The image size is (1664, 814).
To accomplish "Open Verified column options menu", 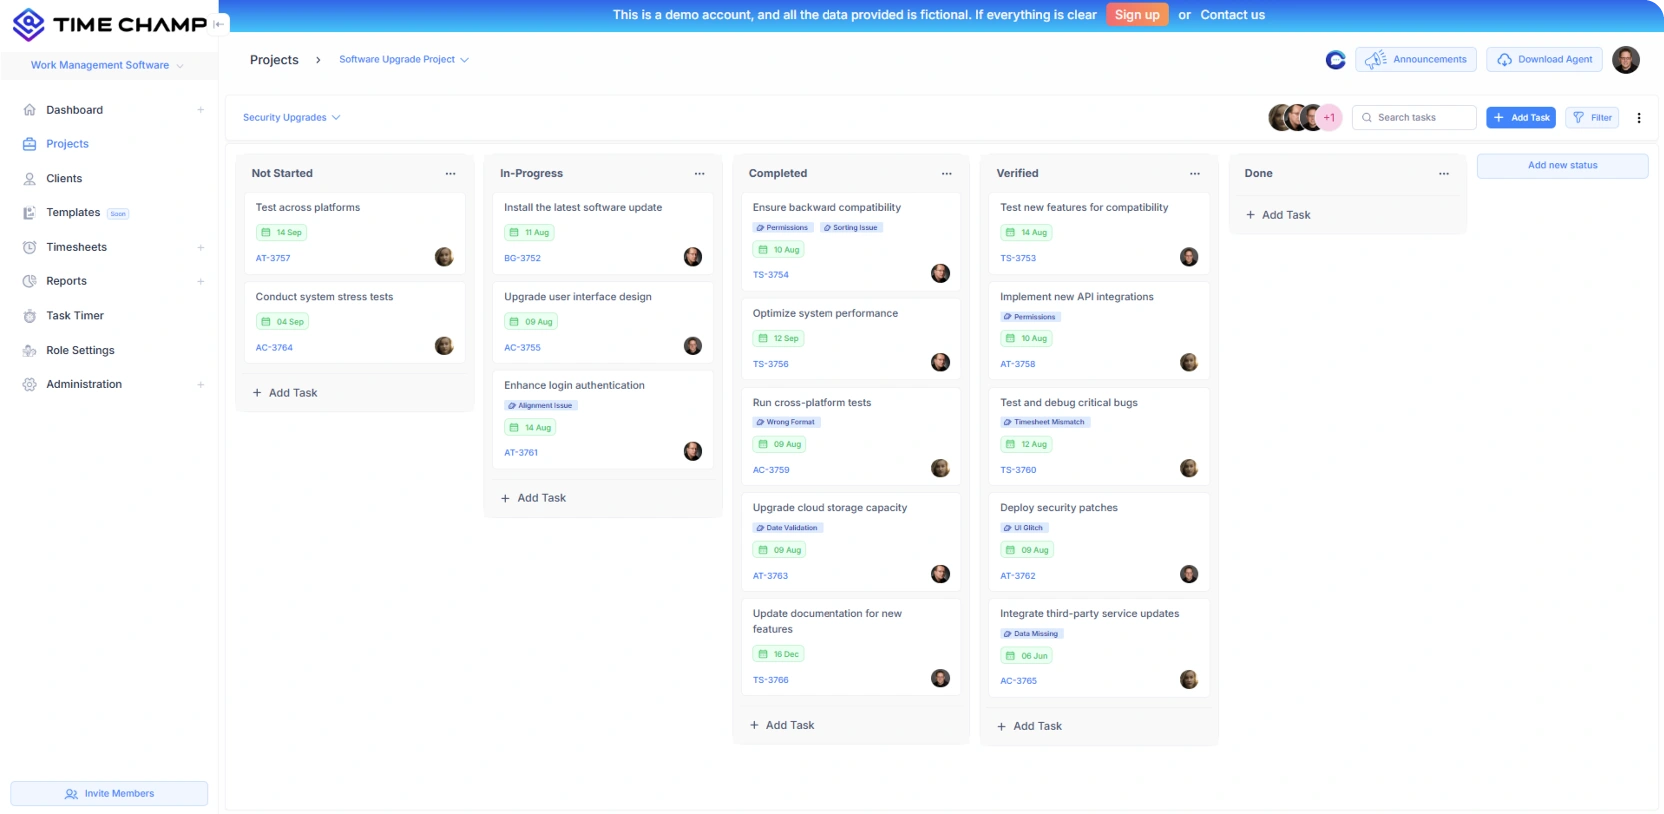I will click(x=1195, y=174).
